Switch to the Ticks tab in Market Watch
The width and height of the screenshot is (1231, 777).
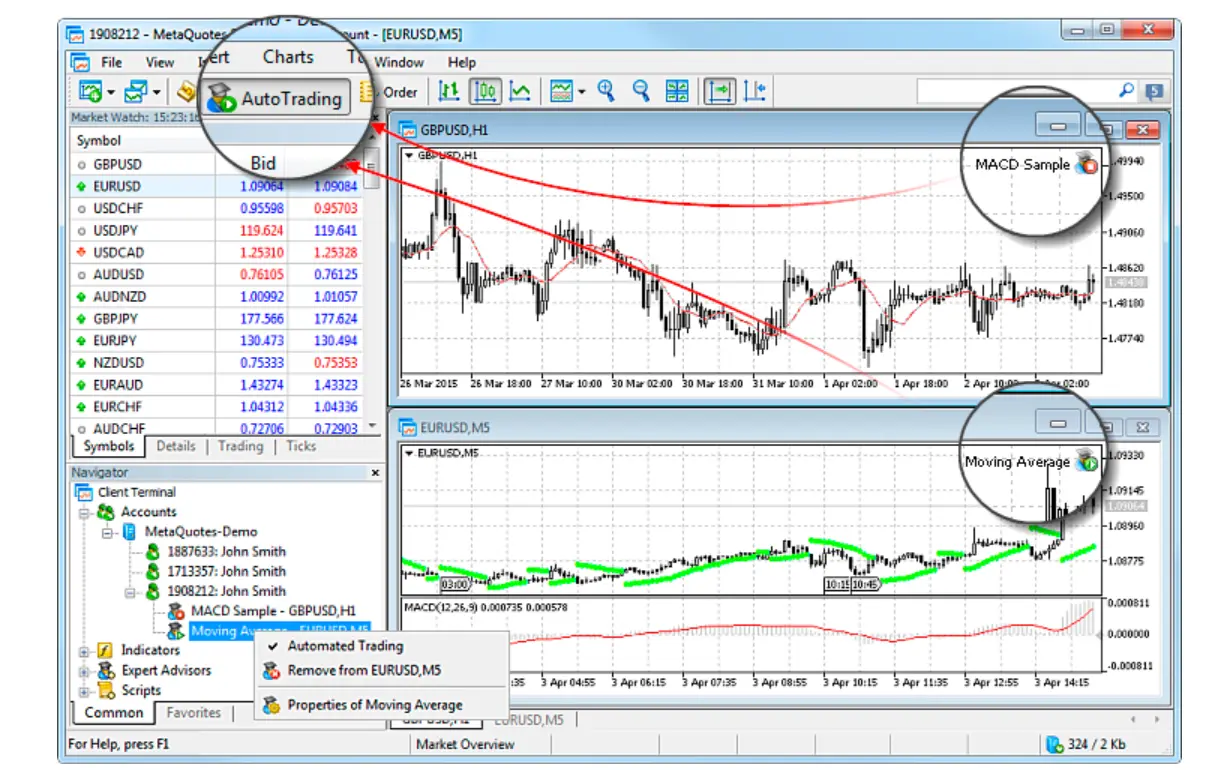(x=301, y=446)
